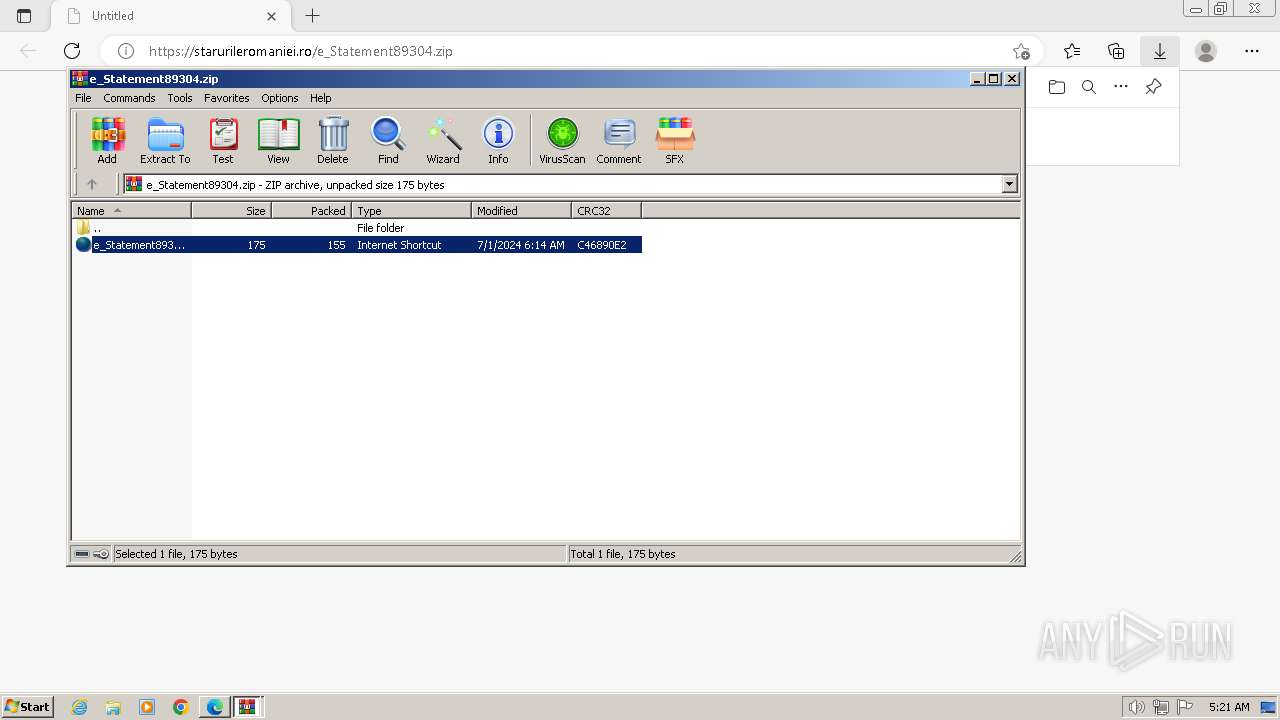This screenshot has width=1280, height=720.
Task: Convert archive with SFX tool
Action: tap(675, 140)
